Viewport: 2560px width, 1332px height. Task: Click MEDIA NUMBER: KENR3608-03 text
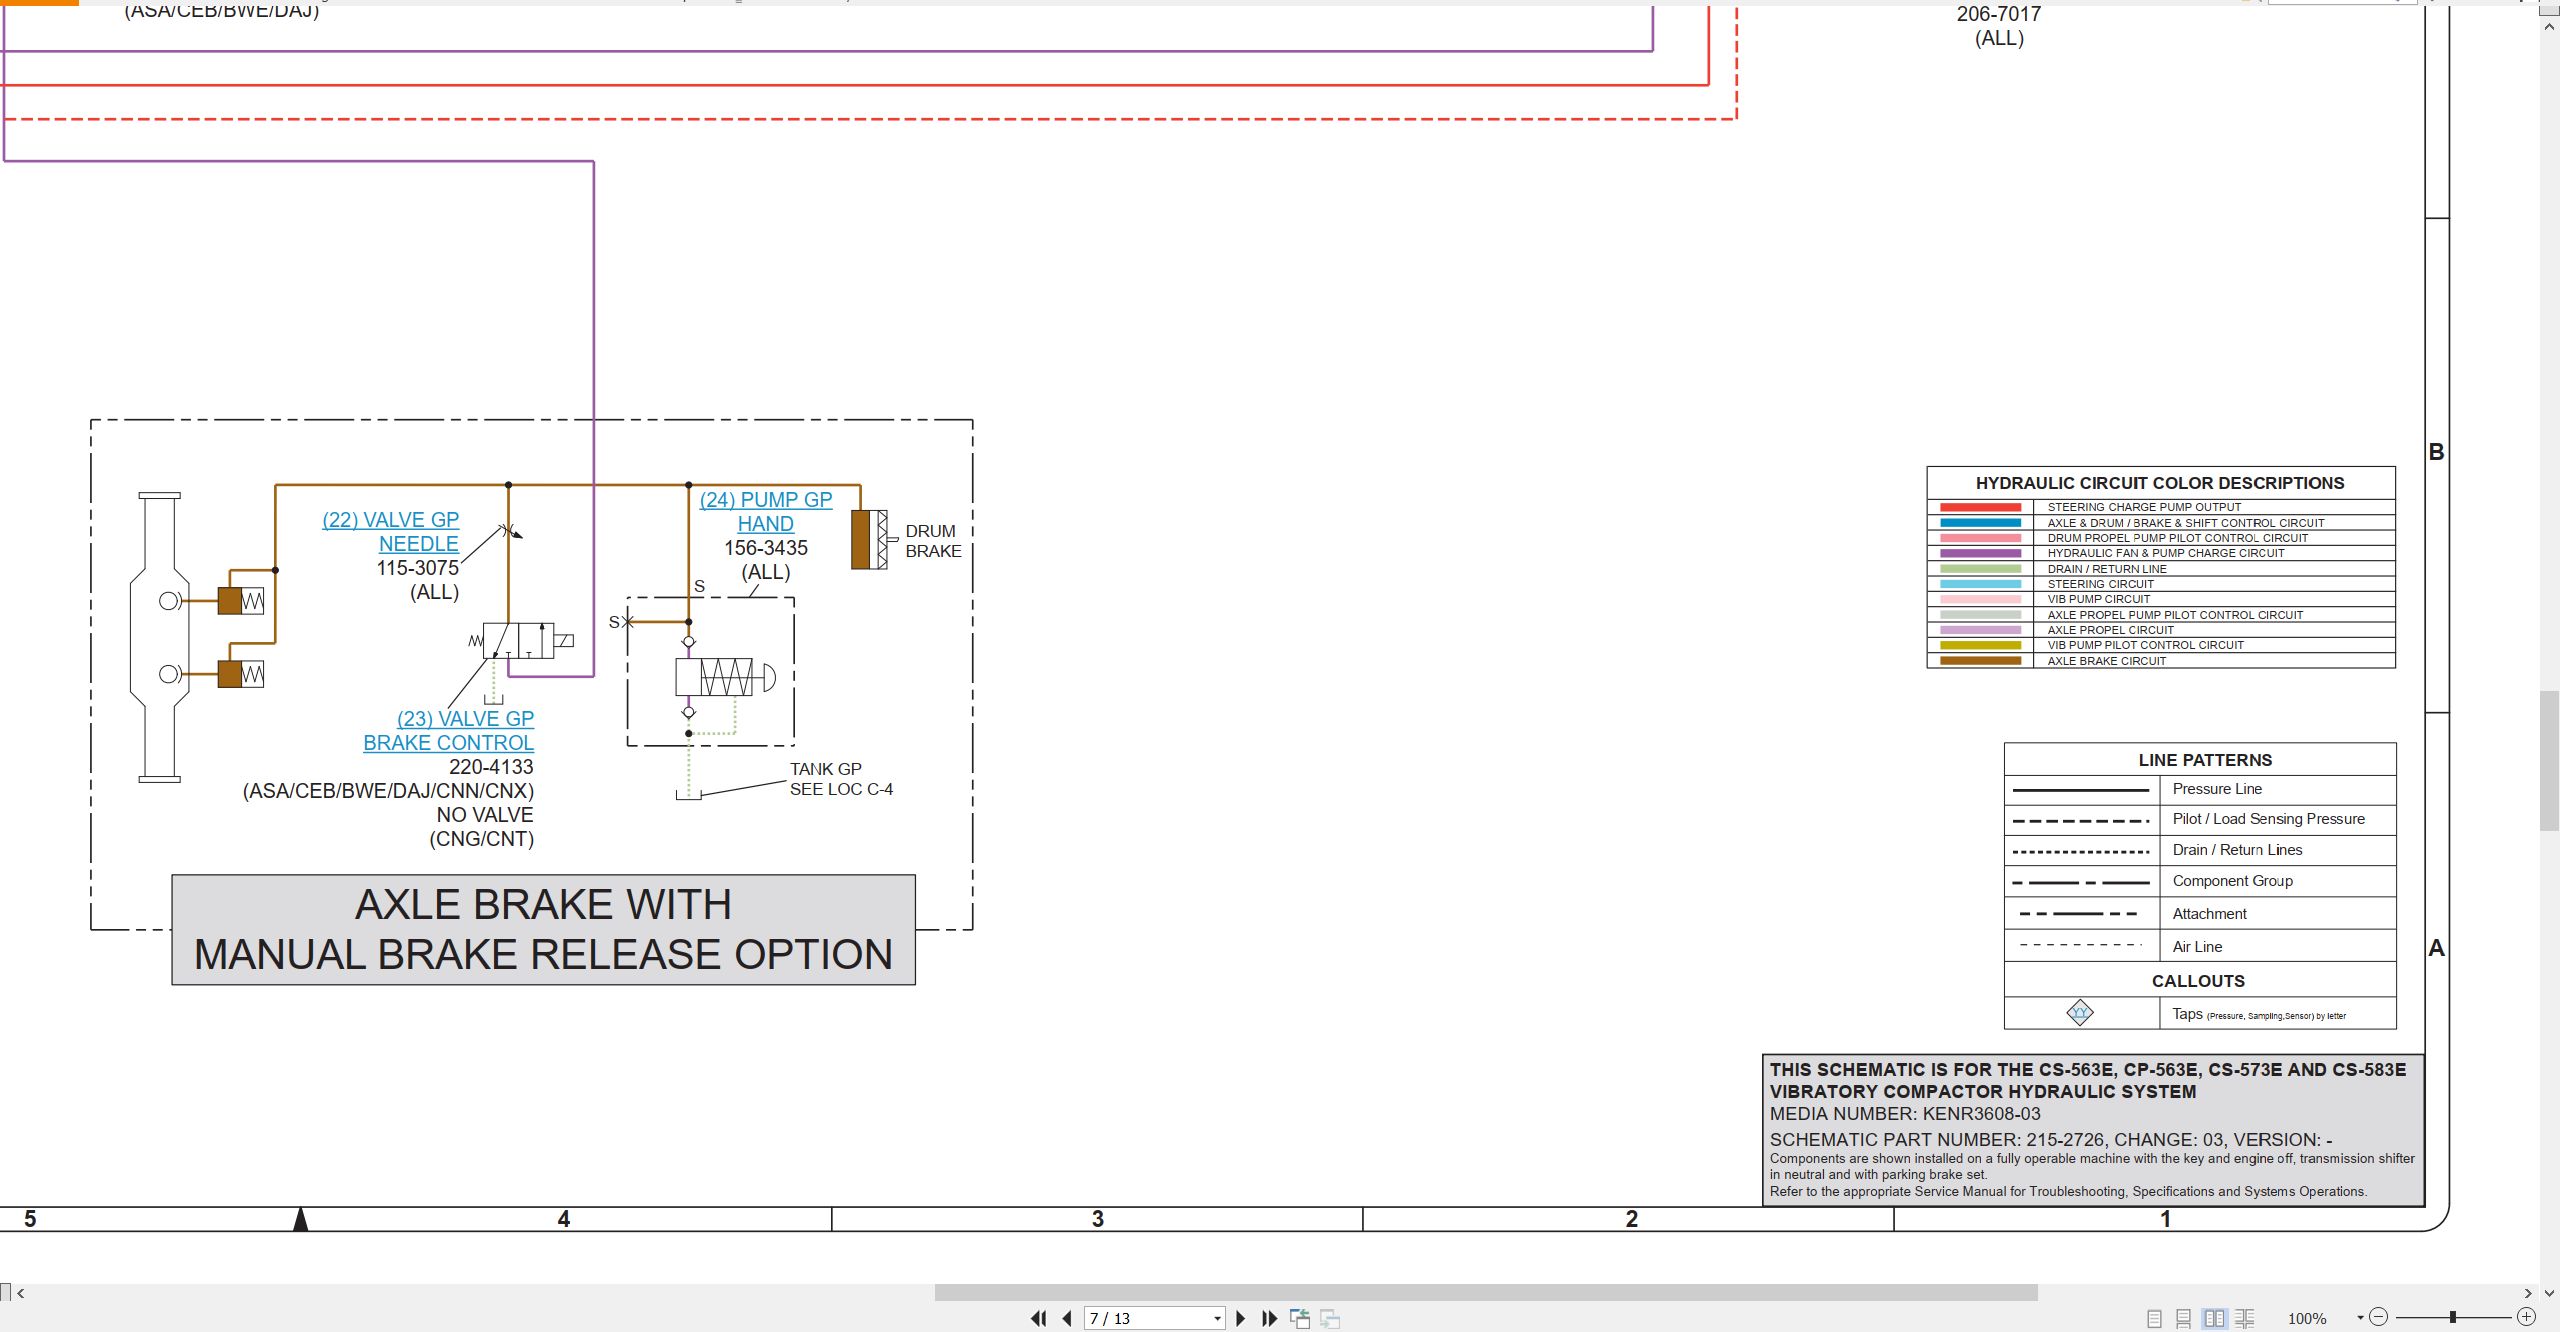pyautogui.click(x=1905, y=1114)
